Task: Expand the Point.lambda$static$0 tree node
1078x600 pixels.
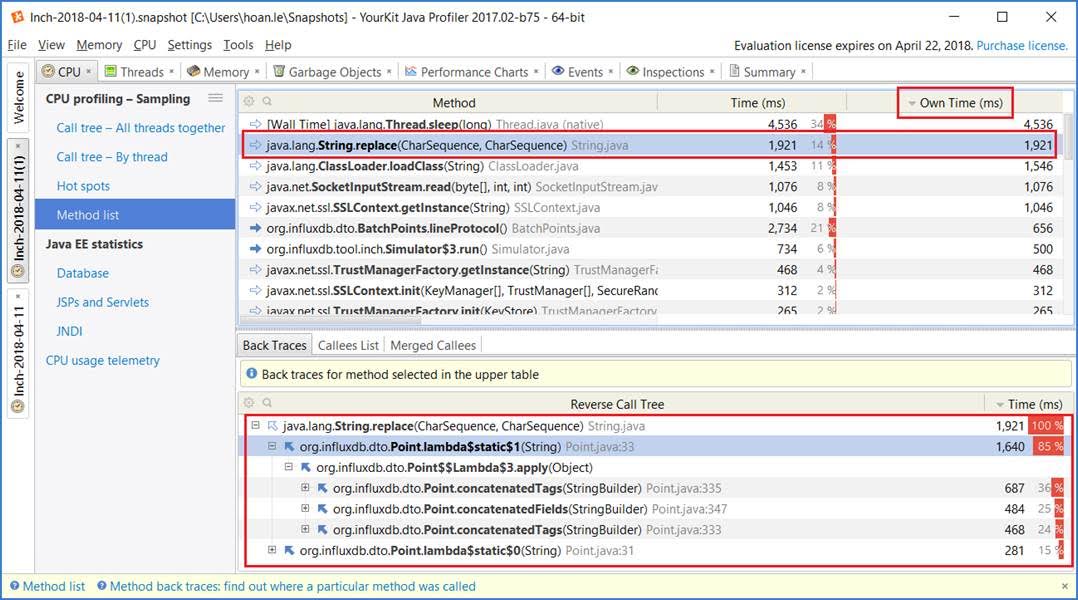Action: 272,551
